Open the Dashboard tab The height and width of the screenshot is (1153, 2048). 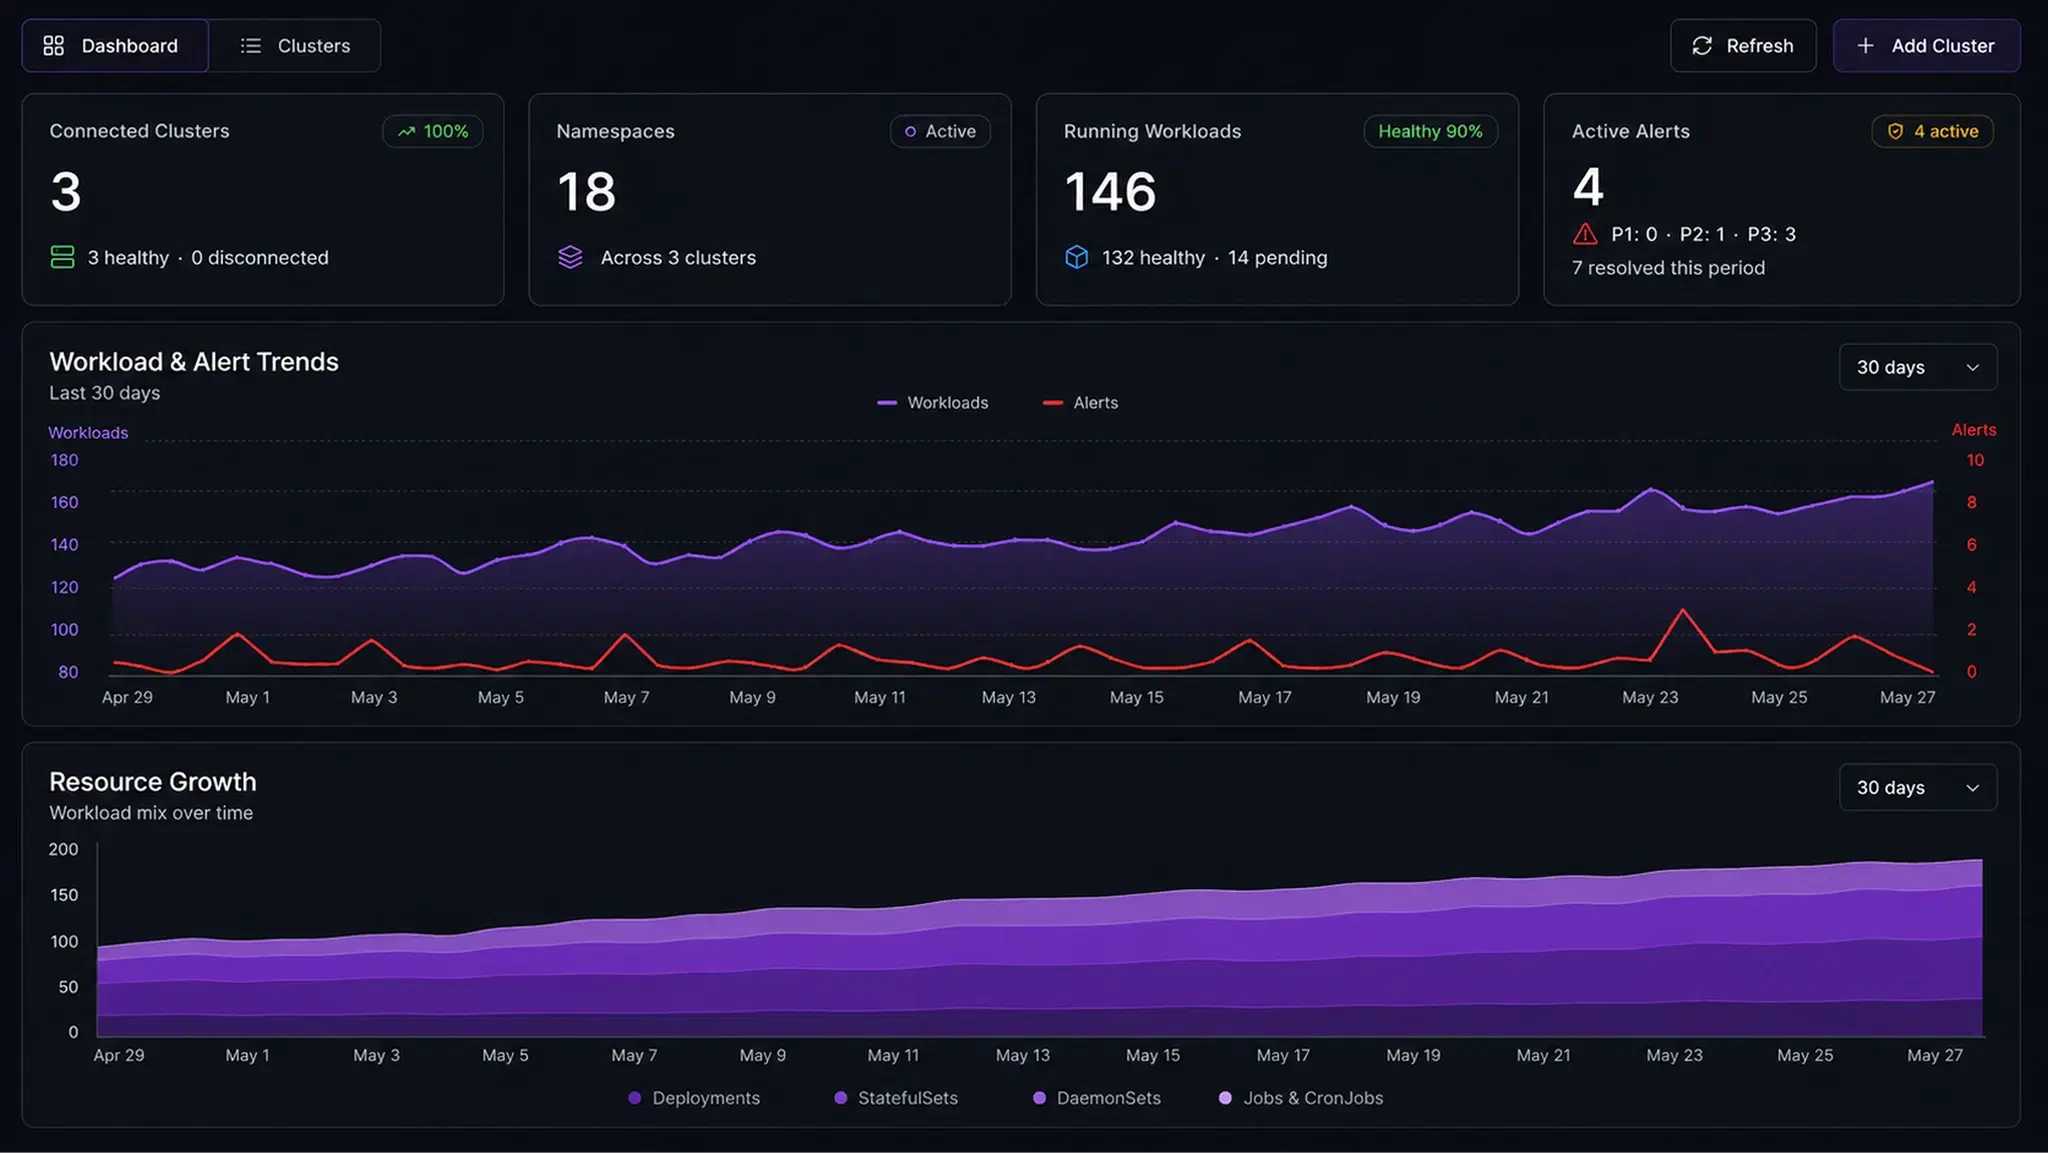[115, 46]
